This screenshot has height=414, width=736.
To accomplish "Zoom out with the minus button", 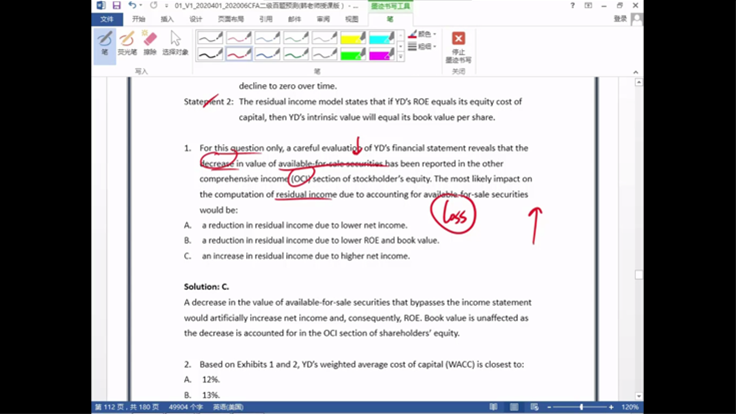I will tap(549, 407).
